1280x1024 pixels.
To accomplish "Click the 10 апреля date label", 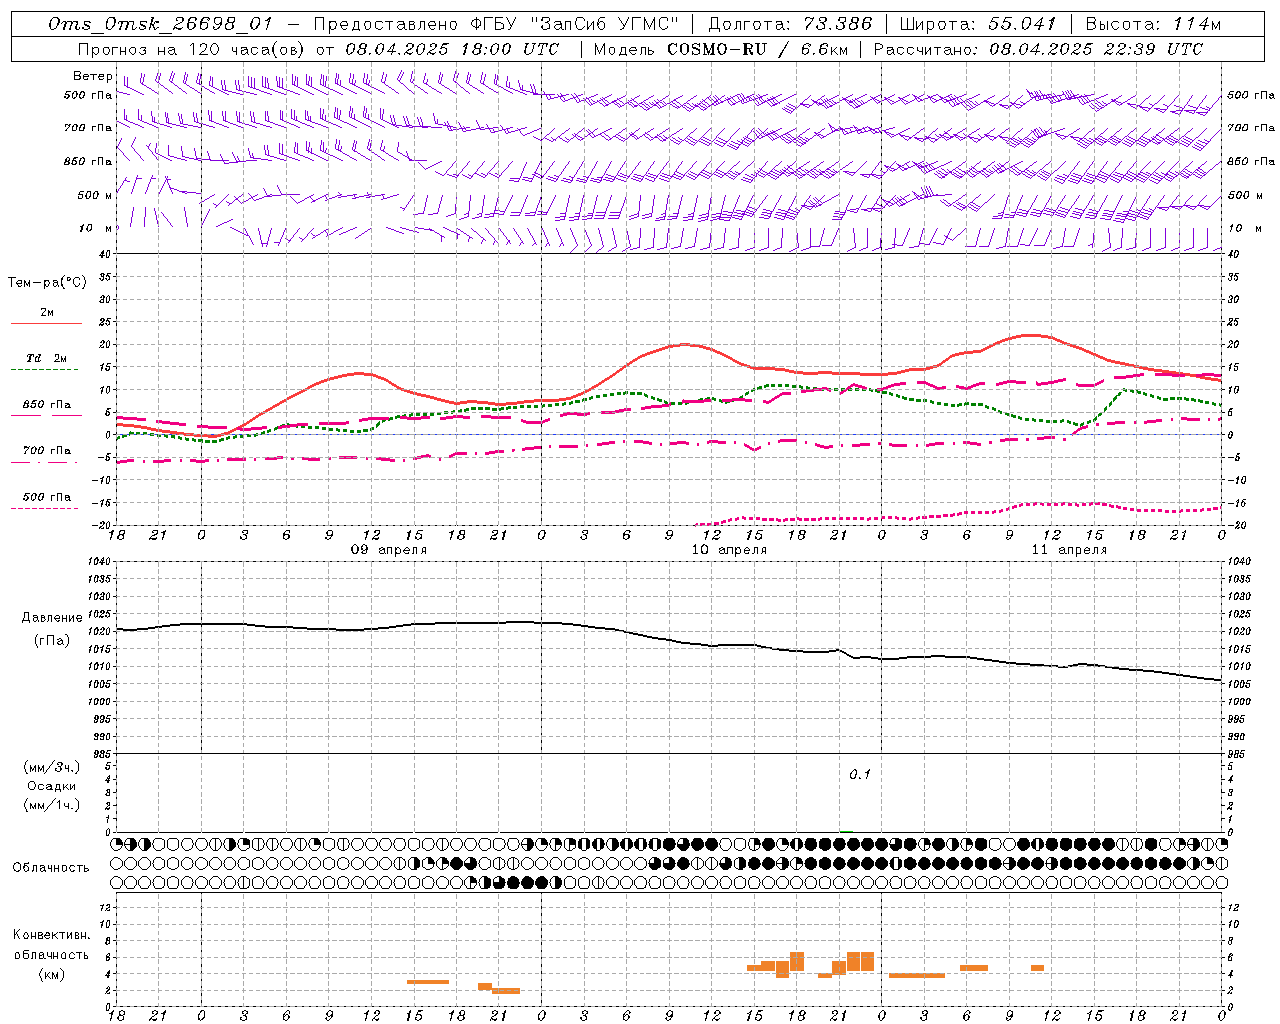I will point(729,550).
